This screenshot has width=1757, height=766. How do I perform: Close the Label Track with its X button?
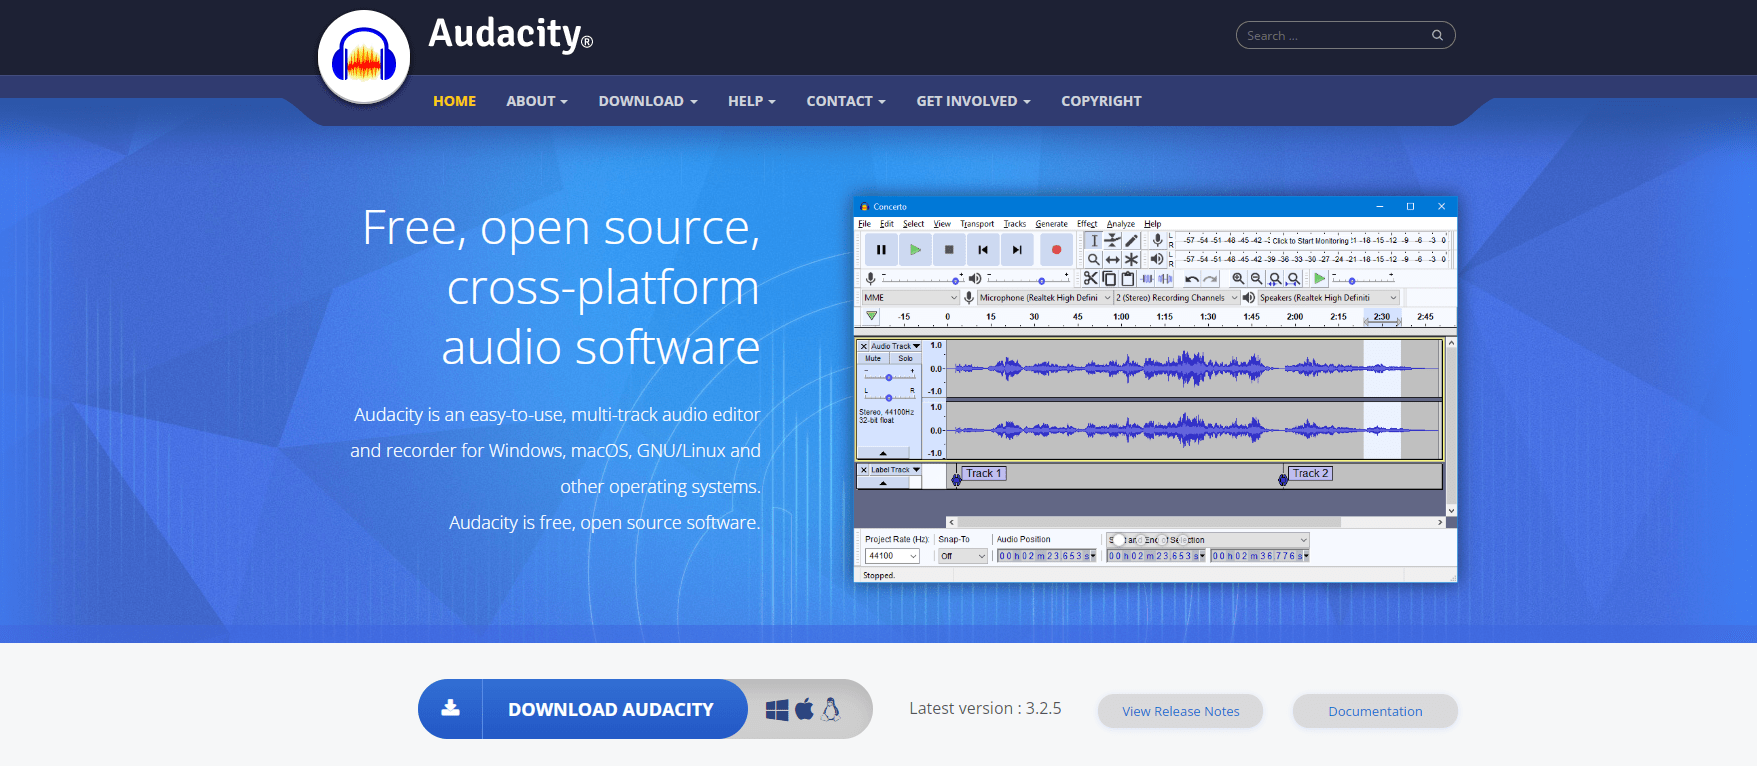click(864, 470)
